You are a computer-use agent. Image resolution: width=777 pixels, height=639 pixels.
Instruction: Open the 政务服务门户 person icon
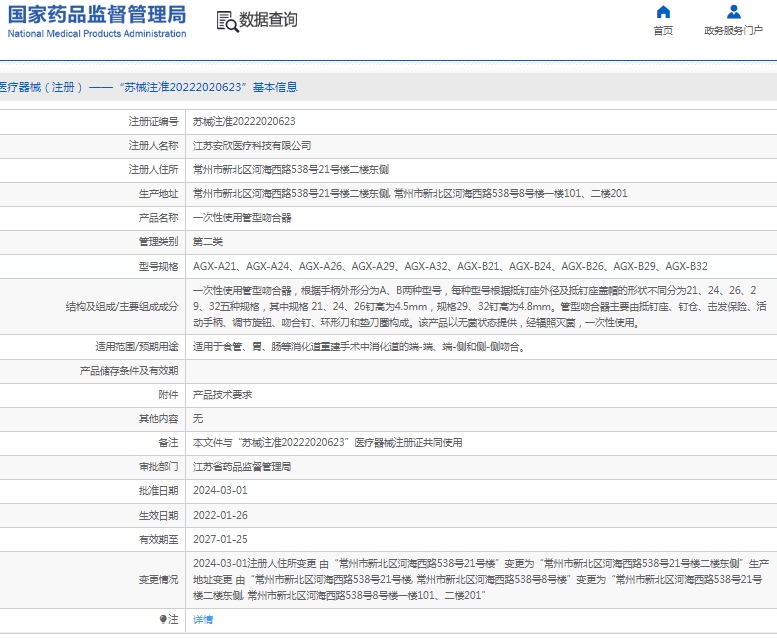pos(733,12)
